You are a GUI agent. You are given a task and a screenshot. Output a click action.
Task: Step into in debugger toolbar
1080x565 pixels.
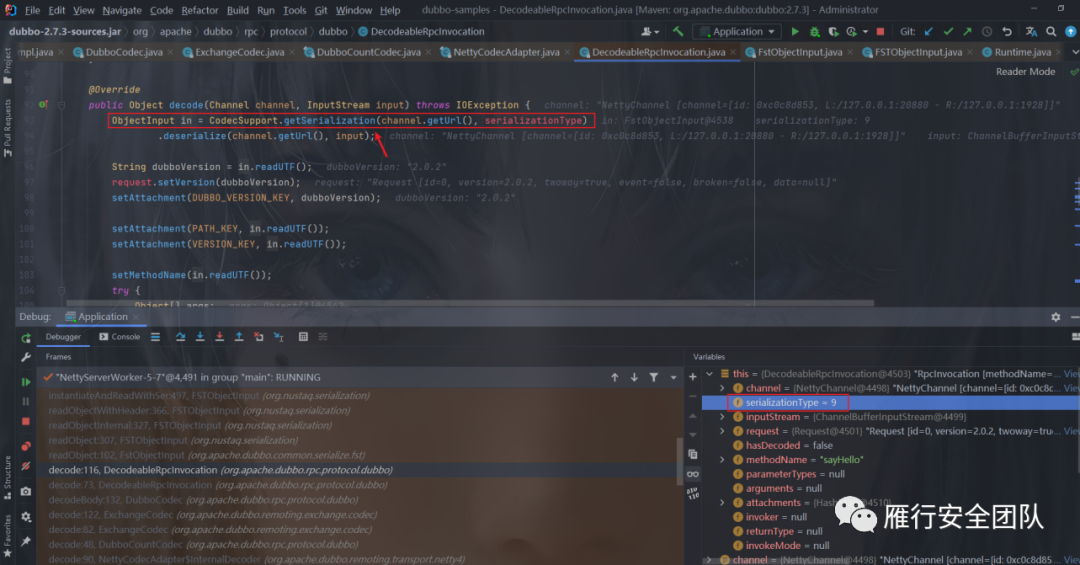click(200, 337)
